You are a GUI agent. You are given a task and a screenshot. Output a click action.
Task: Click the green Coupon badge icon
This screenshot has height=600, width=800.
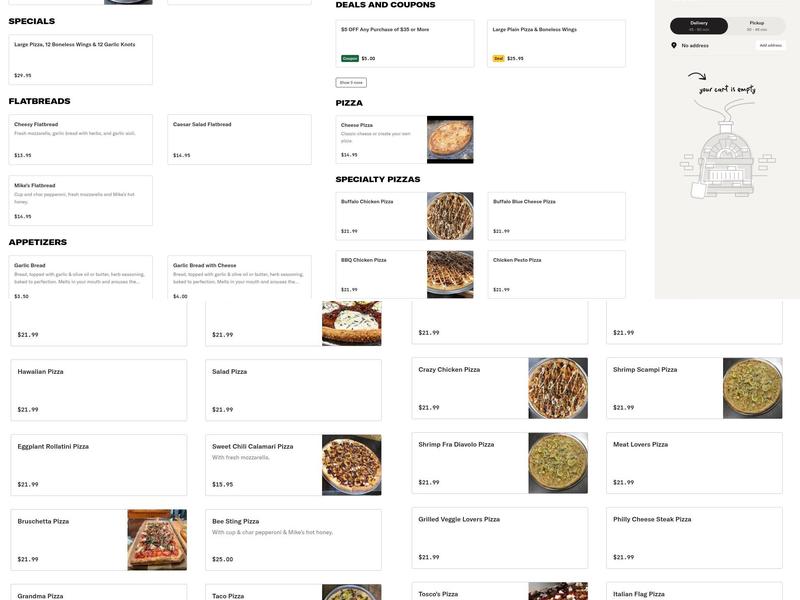pyautogui.click(x=350, y=58)
